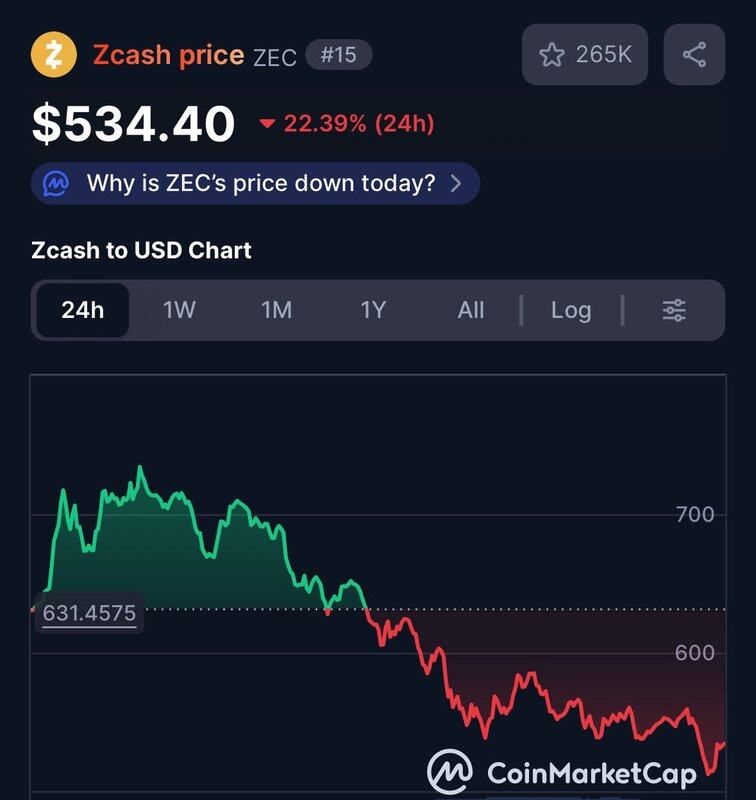Switch to the 1W chart range
Image resolution: width=756 pixels, height=800 pixels.
pyautogui.click(x=179, y=310)
